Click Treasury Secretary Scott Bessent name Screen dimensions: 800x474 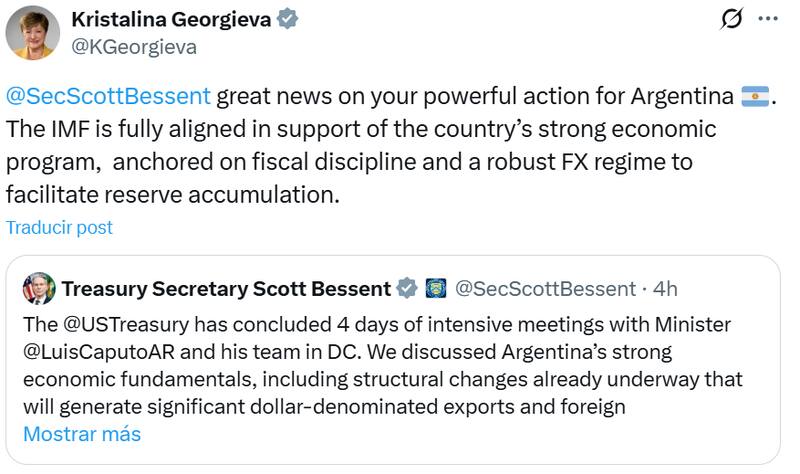226,289
